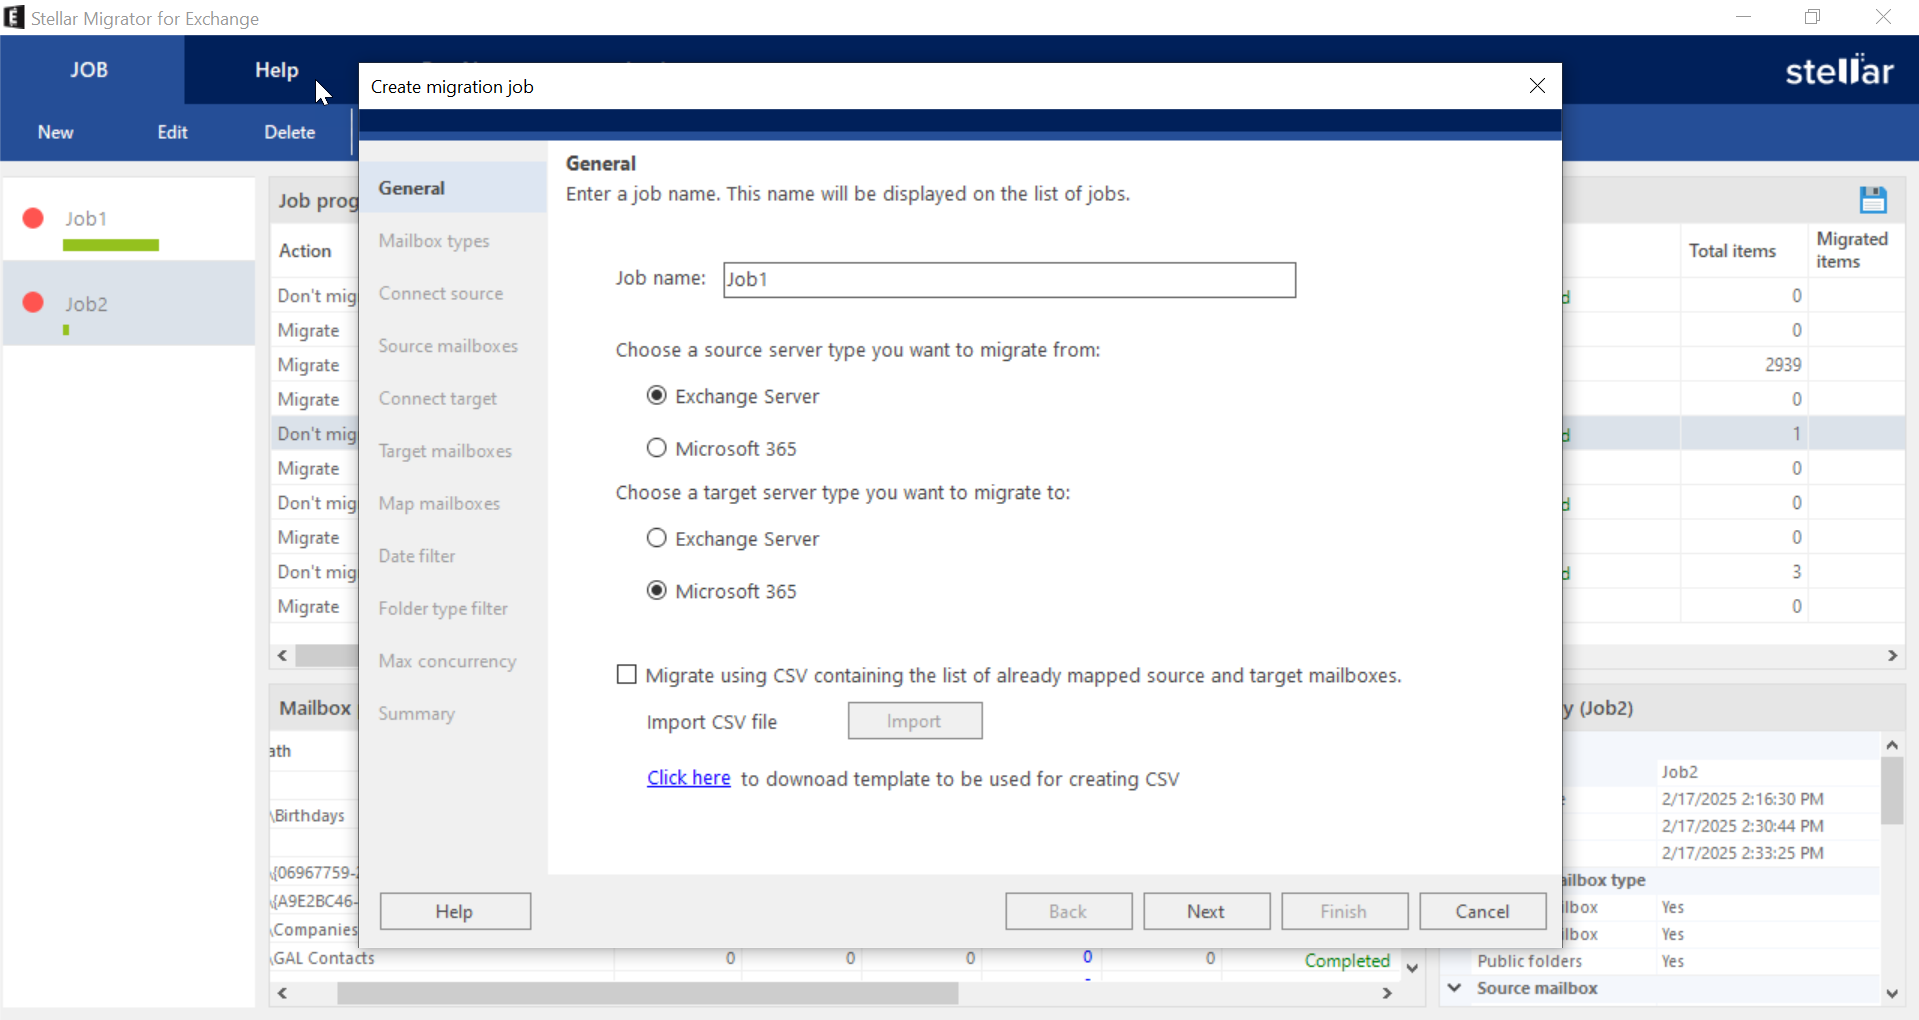1919x1020 pixels.
Task: Click the Completed status text
Action: [1347, 960]
